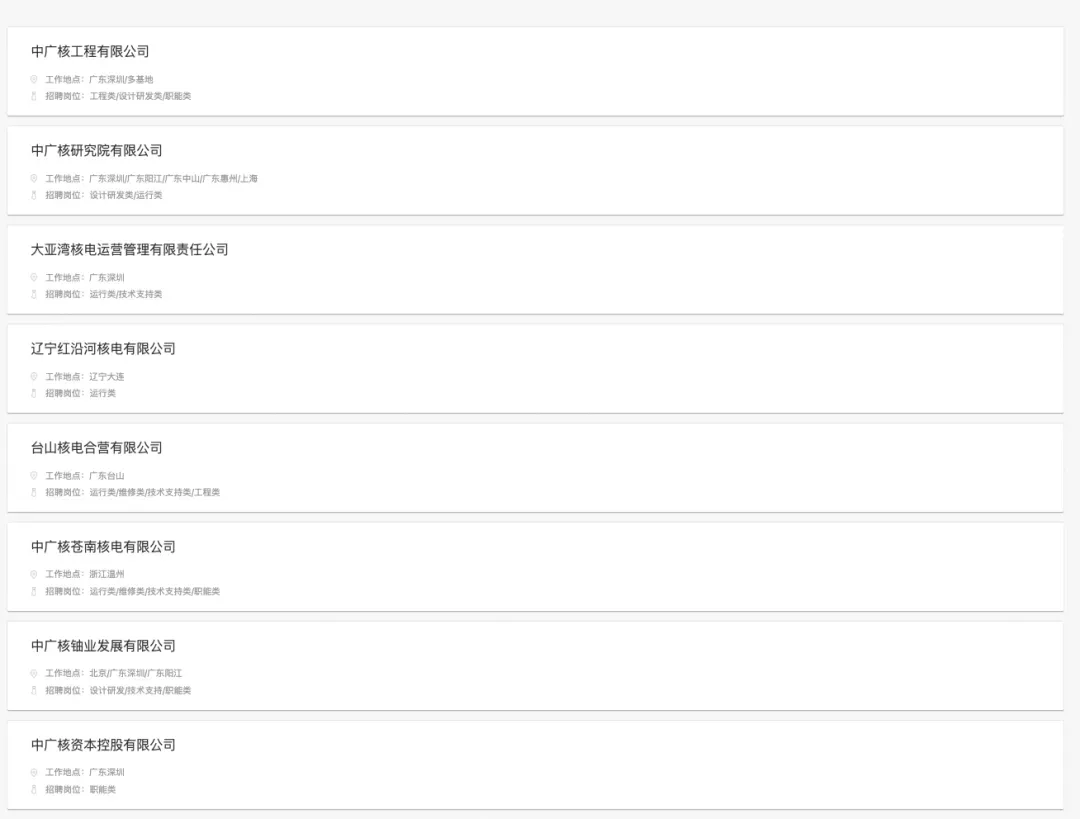Select the 大亚湾核电运营管理有限责任公司 title
Image resolution: width=1080 pixels, height=819 pixels.
pos(129,249)
